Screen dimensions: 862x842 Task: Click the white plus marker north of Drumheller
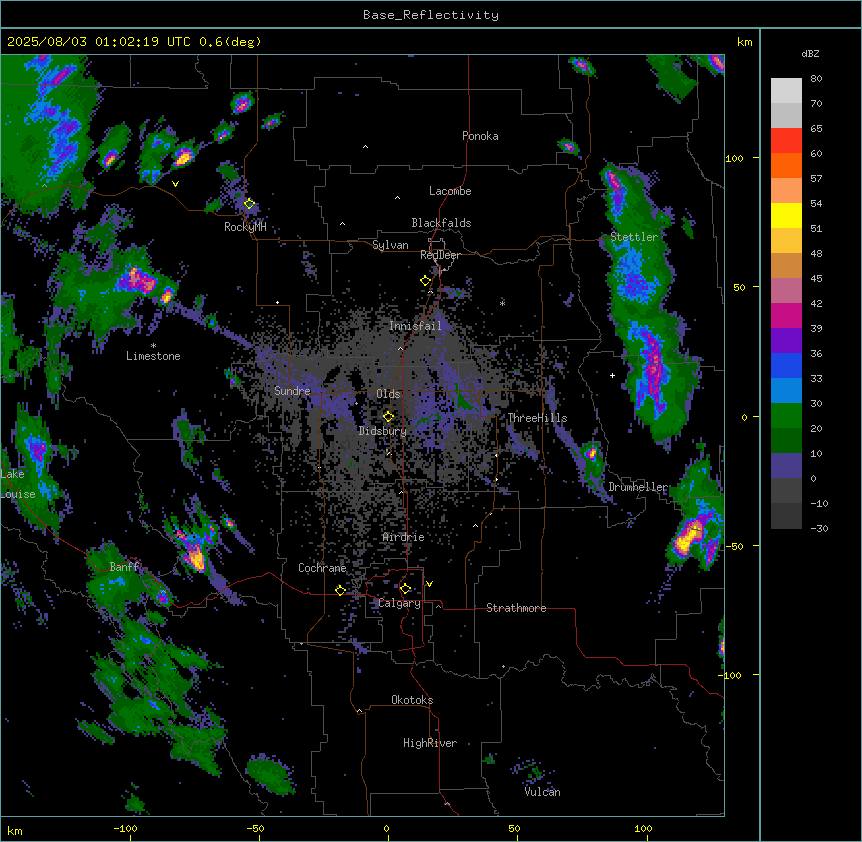[612, 375]
